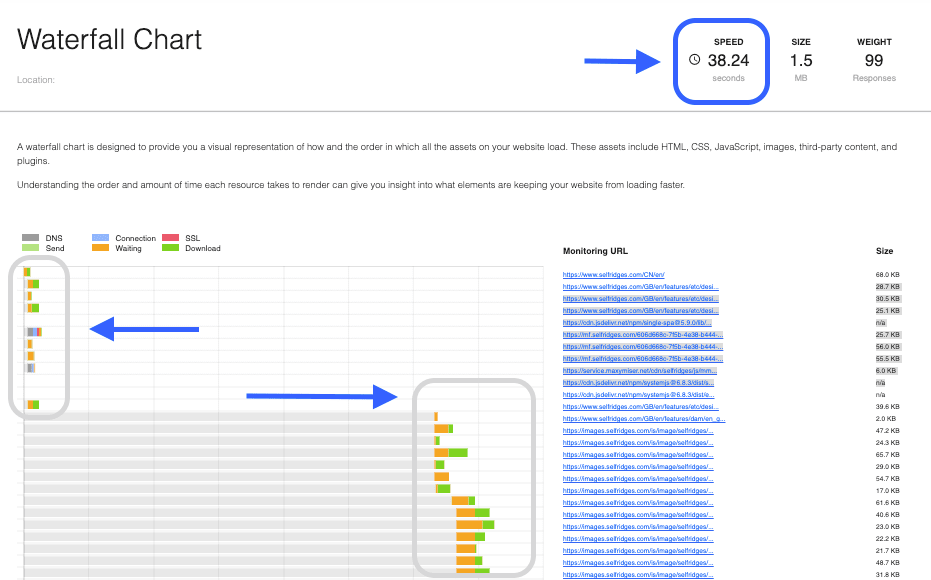Open the images.selfridges link sized 65.7 KB
The height and width of the screenshot is (580, 931).
(638, 454)
